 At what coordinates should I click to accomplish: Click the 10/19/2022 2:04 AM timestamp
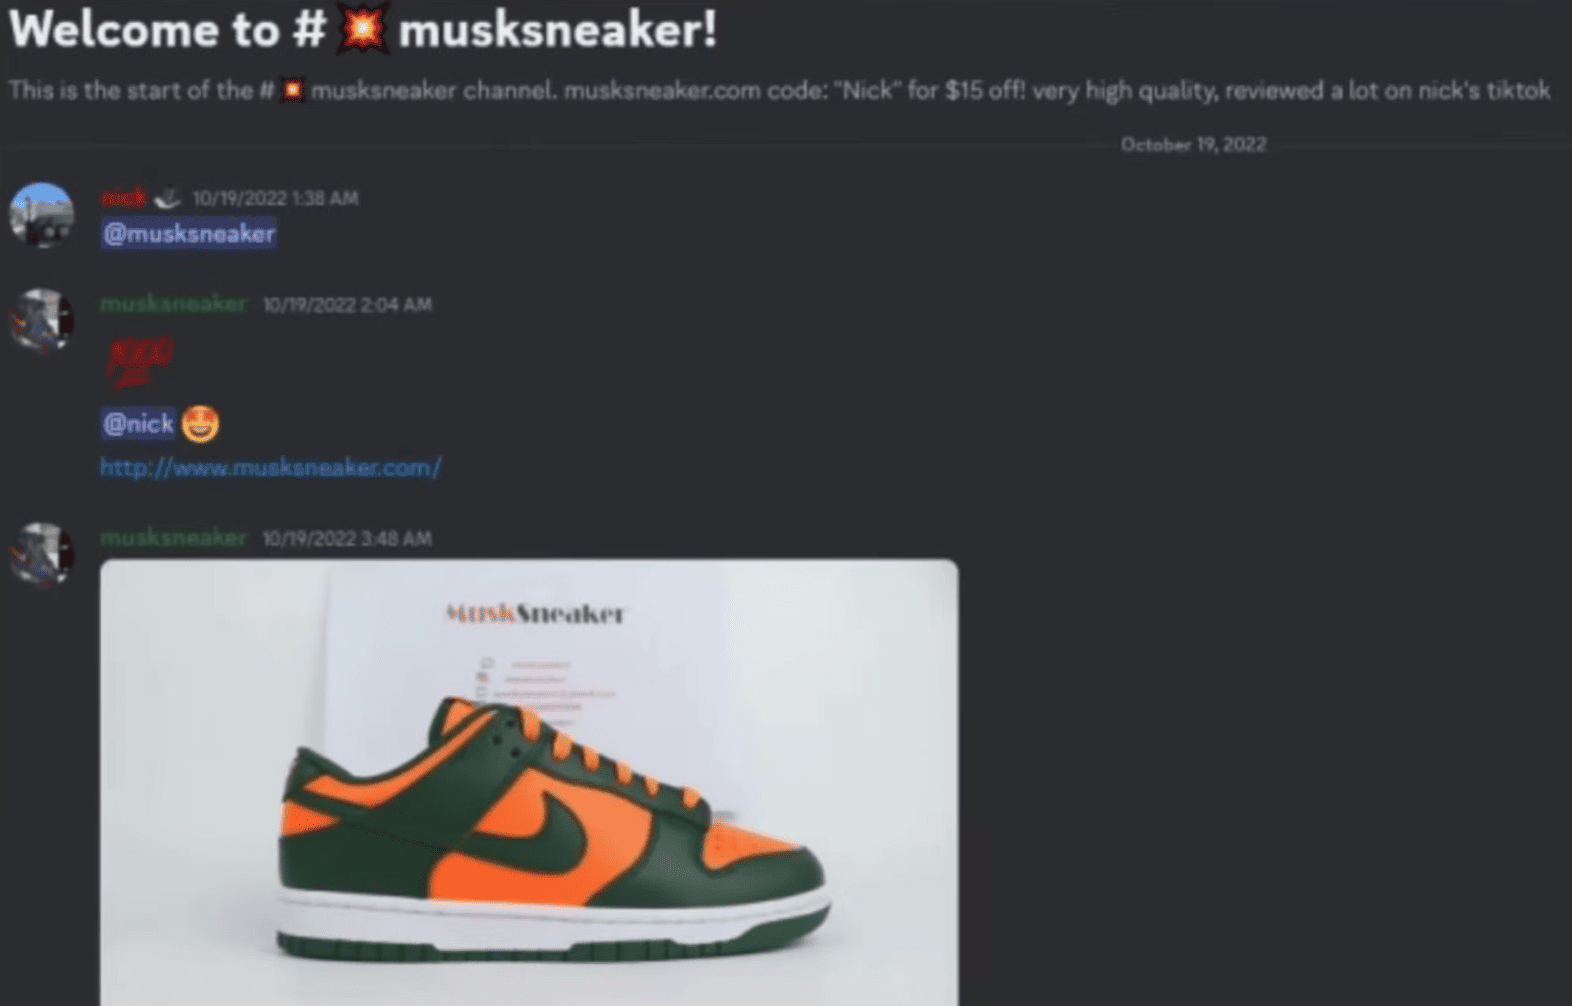[347, 305]
